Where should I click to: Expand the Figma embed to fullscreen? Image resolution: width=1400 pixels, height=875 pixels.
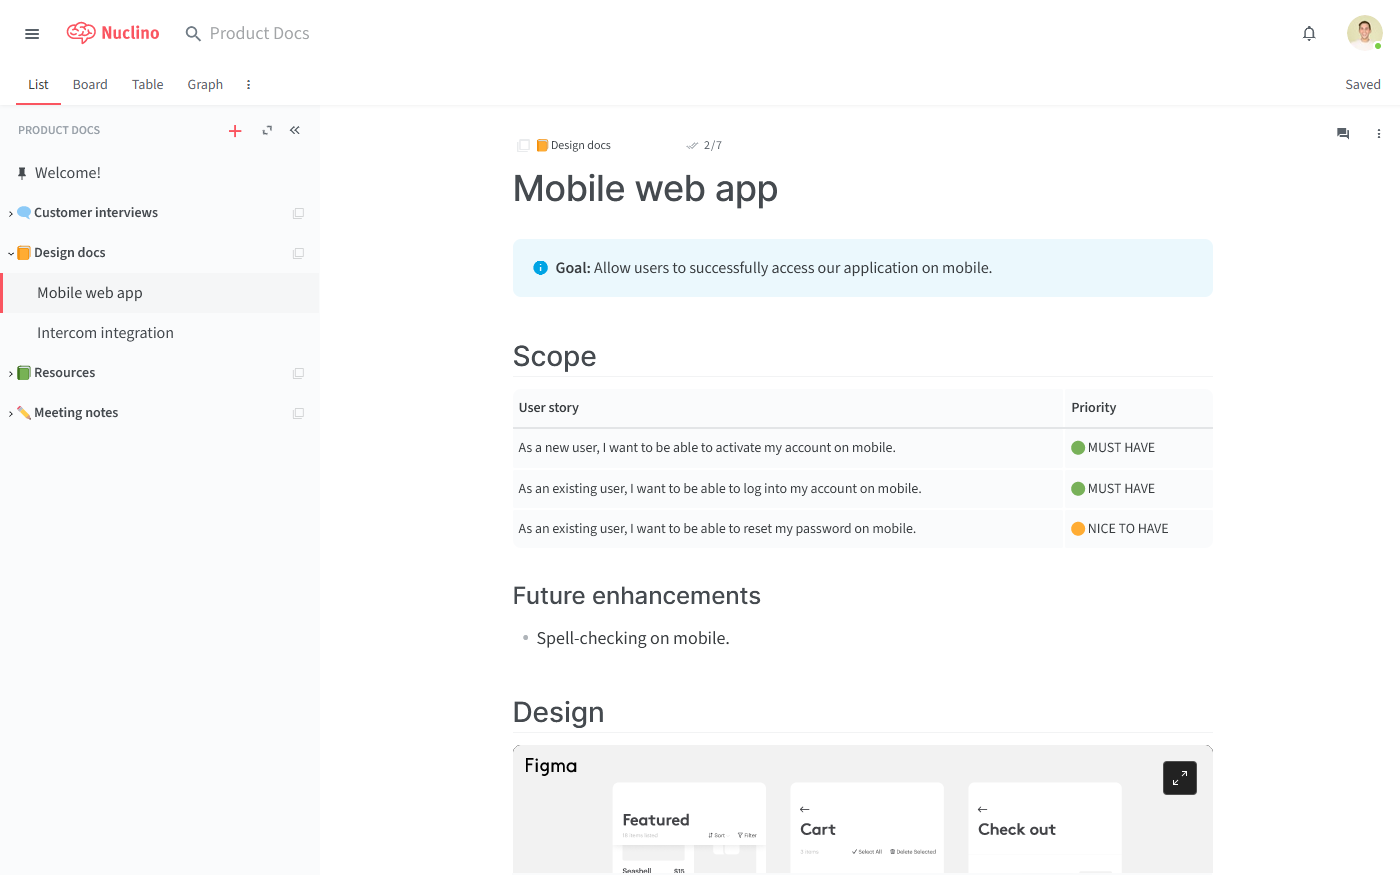(1180, 778)
